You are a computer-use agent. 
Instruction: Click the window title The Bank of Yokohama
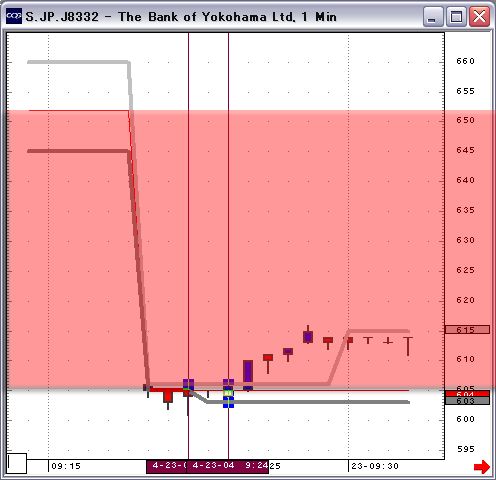(x=206, y=17)
